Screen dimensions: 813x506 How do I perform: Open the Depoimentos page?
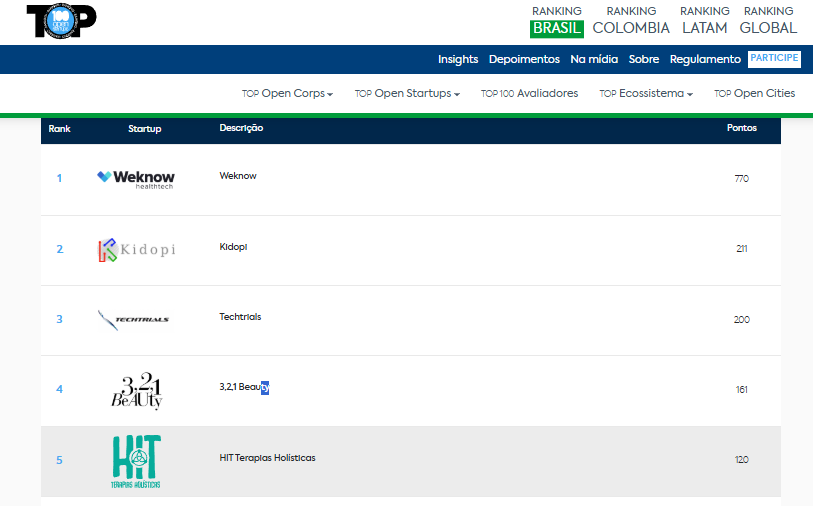(524, 59)
